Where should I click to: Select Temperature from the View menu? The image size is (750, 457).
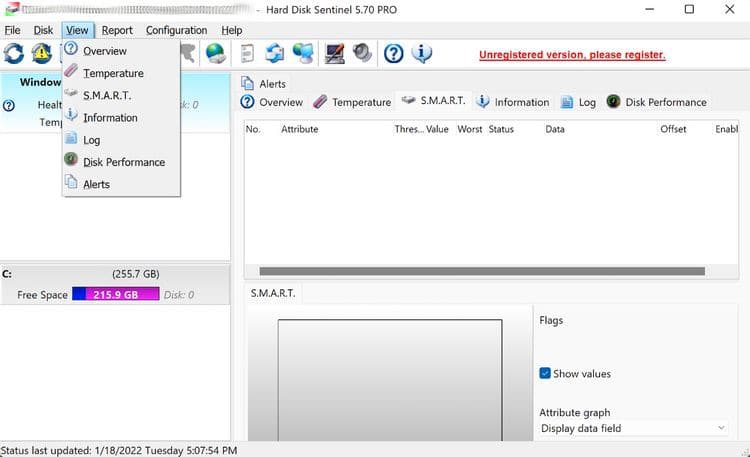[x=113, y=73]
